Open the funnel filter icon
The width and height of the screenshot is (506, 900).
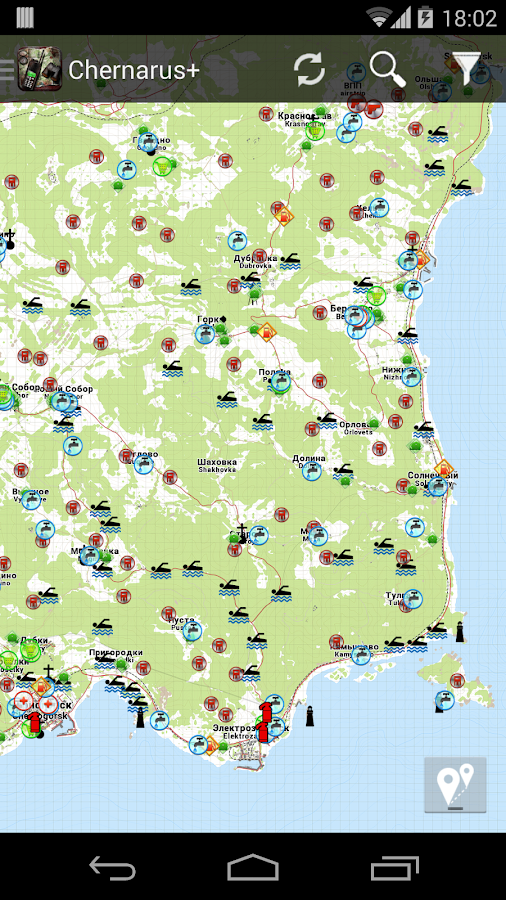[466, 69]
